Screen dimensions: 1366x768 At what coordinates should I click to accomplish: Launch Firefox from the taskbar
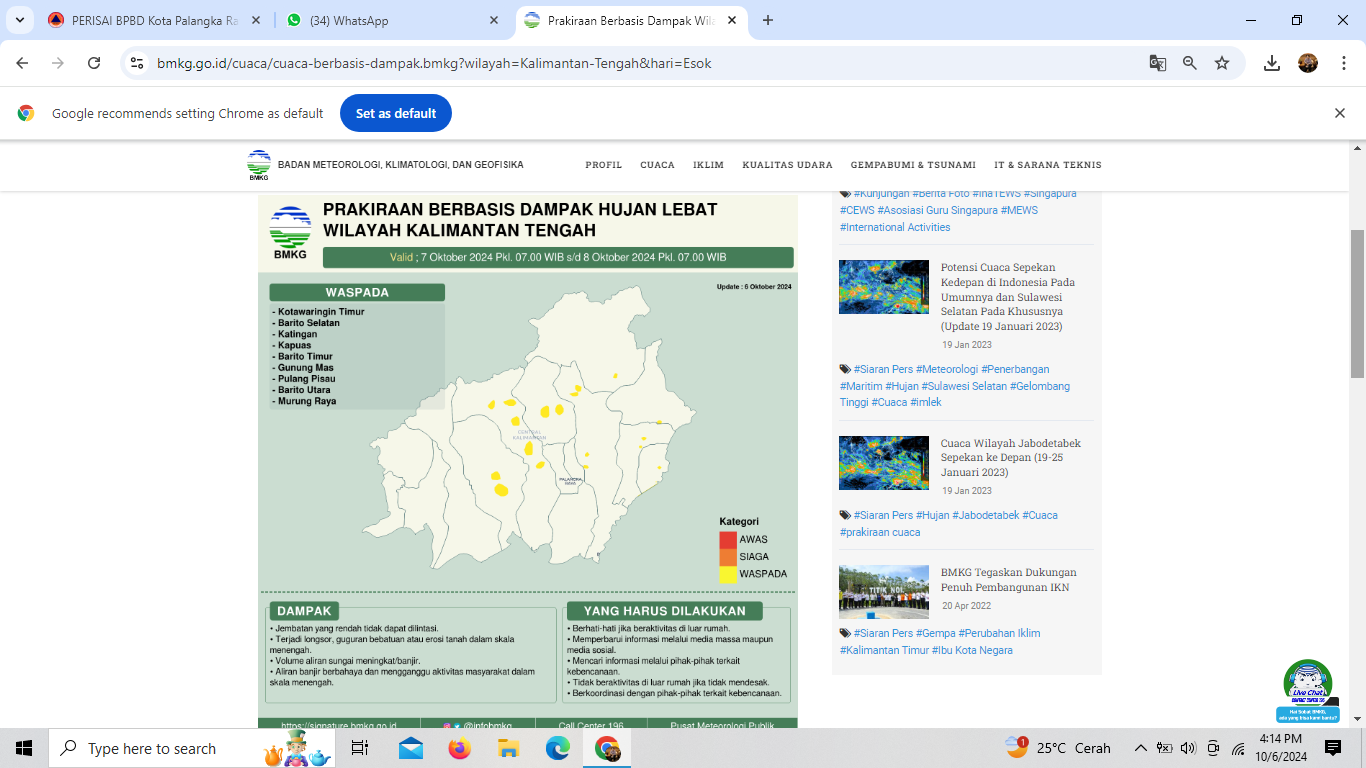459,748
